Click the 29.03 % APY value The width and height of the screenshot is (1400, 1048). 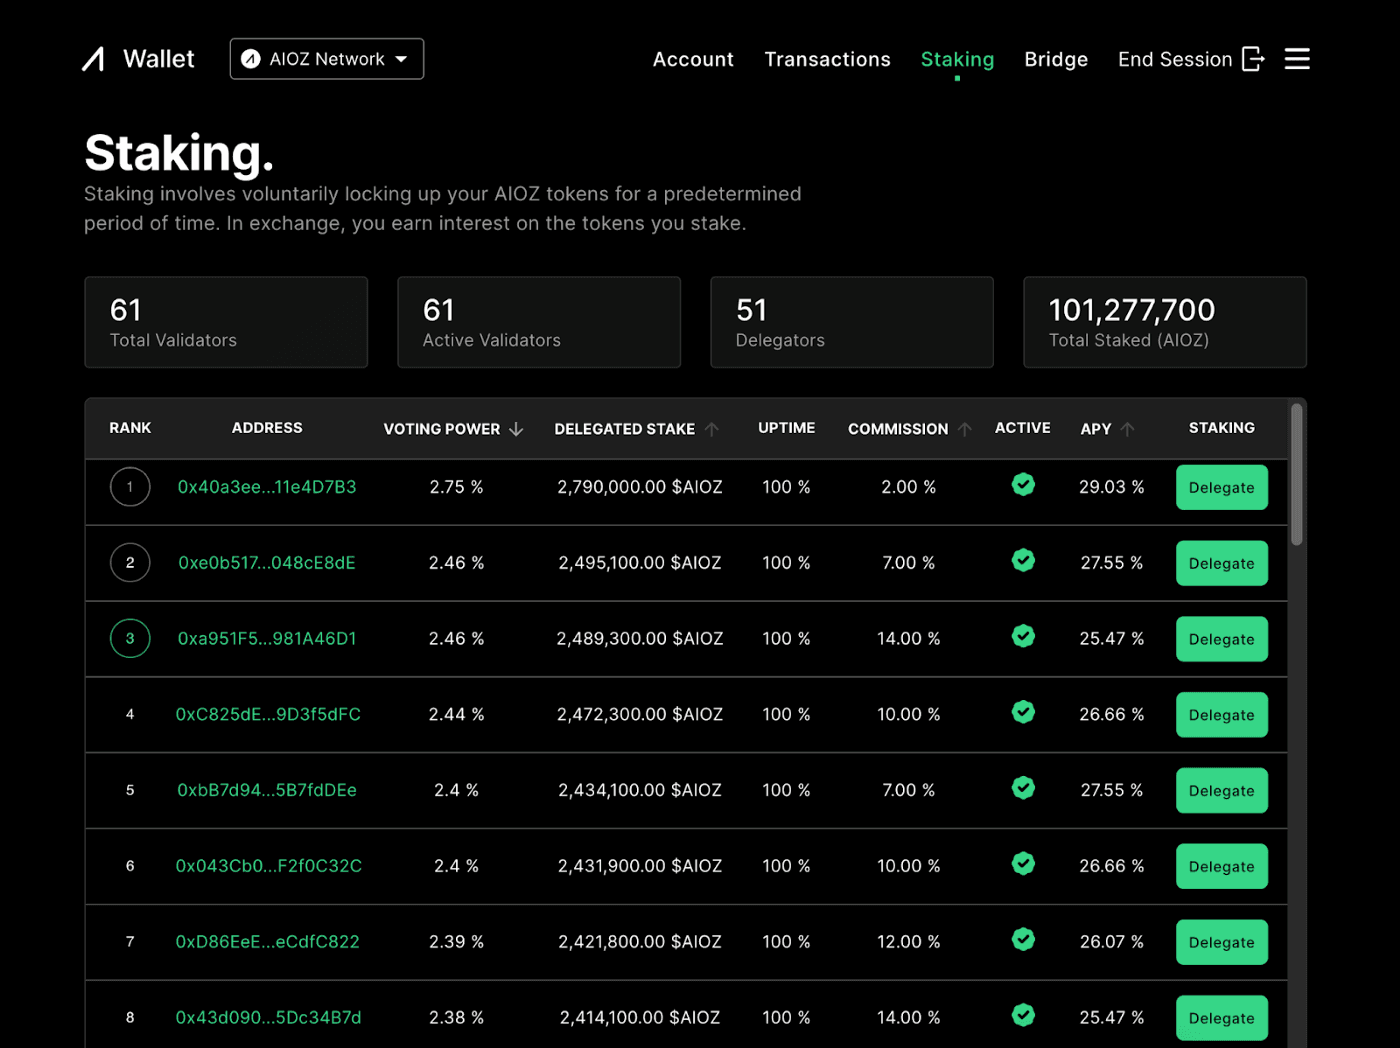(x=1111, y=487)
